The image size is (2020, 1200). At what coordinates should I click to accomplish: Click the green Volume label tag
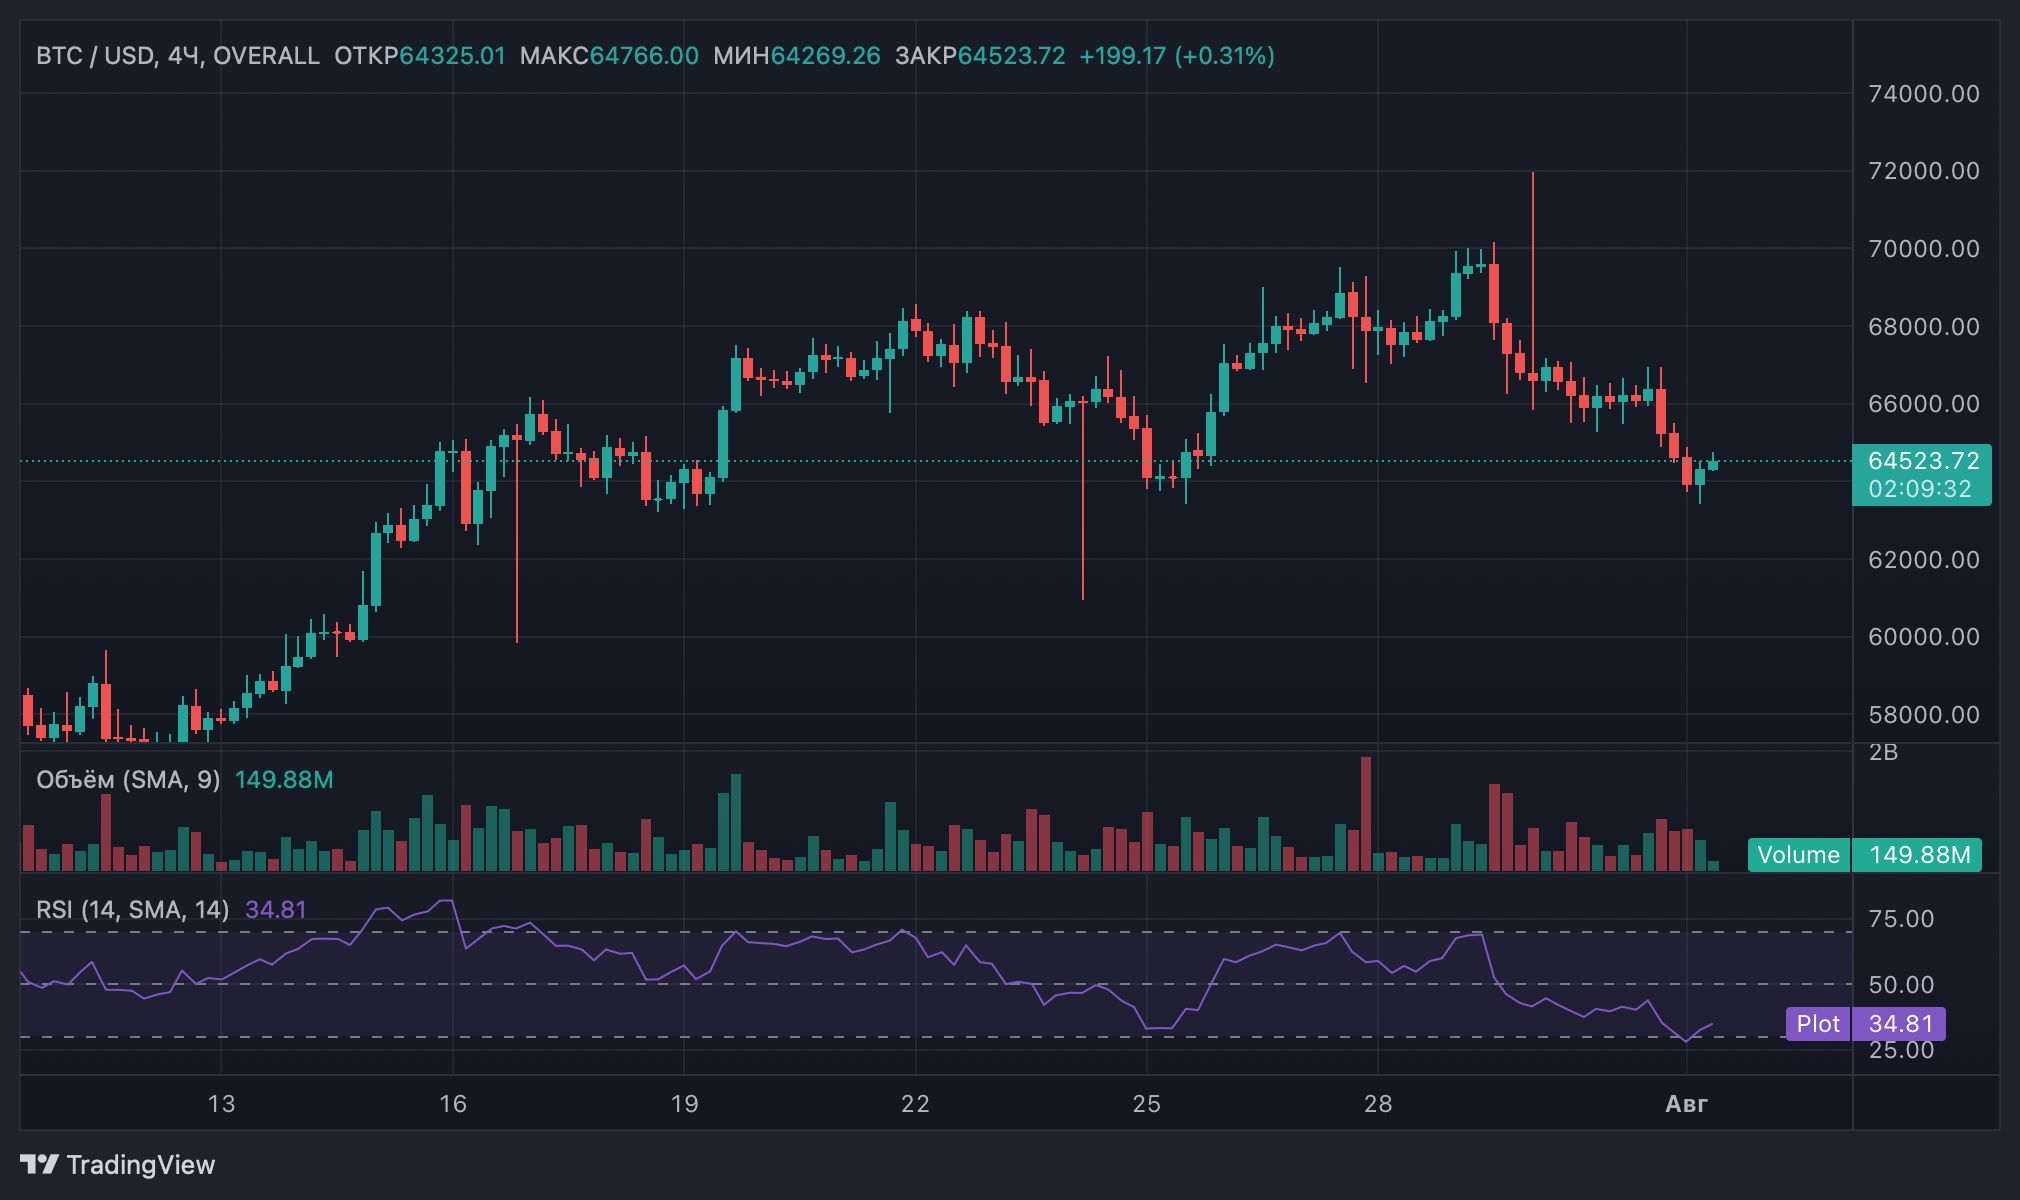[1798, 855]
